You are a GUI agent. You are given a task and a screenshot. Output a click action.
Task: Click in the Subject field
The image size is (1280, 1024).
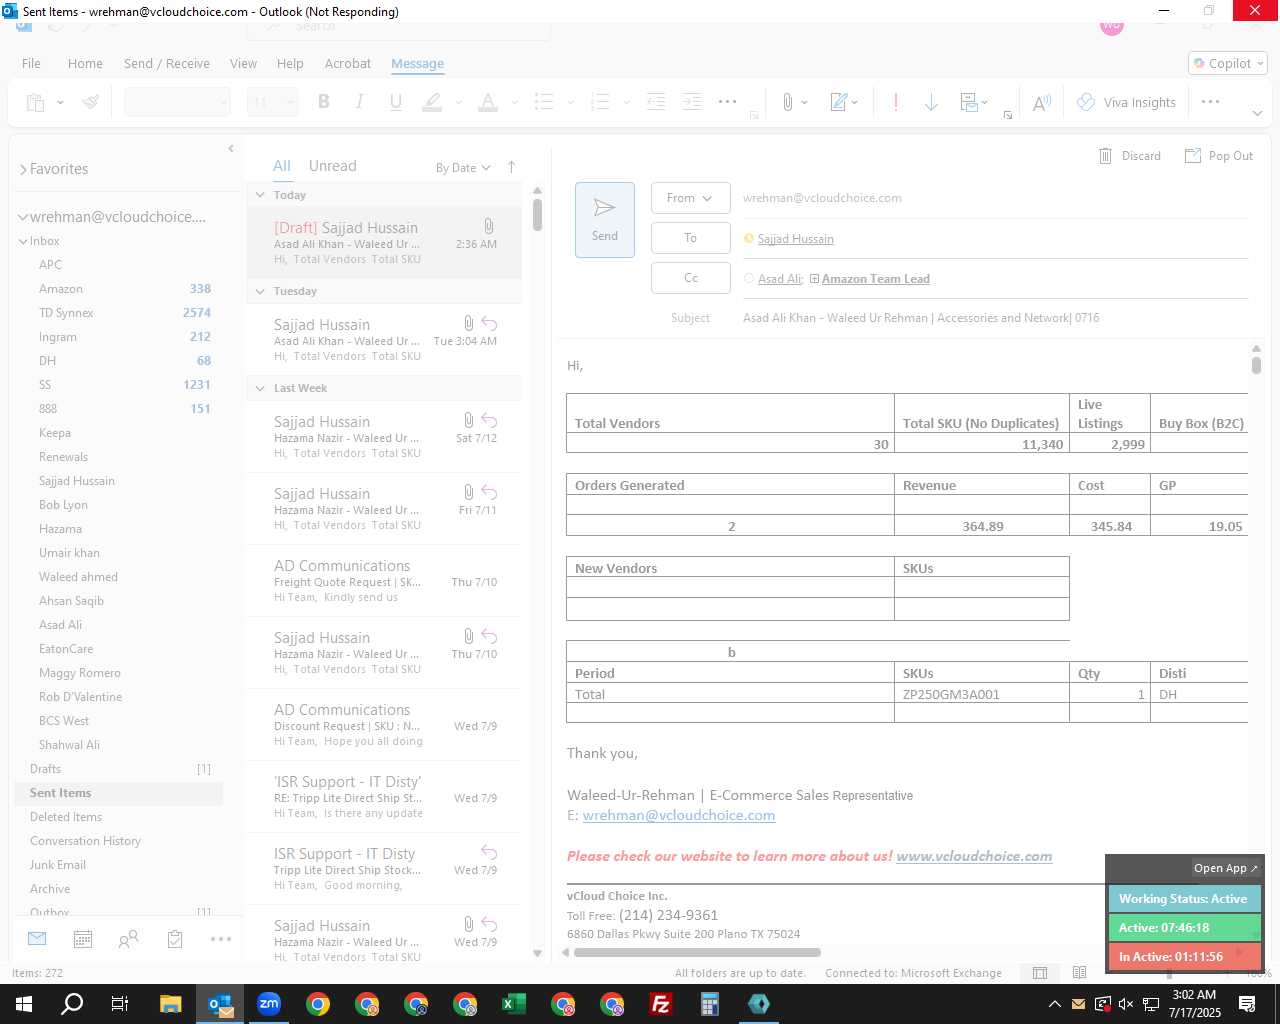[x=995, y=318]
